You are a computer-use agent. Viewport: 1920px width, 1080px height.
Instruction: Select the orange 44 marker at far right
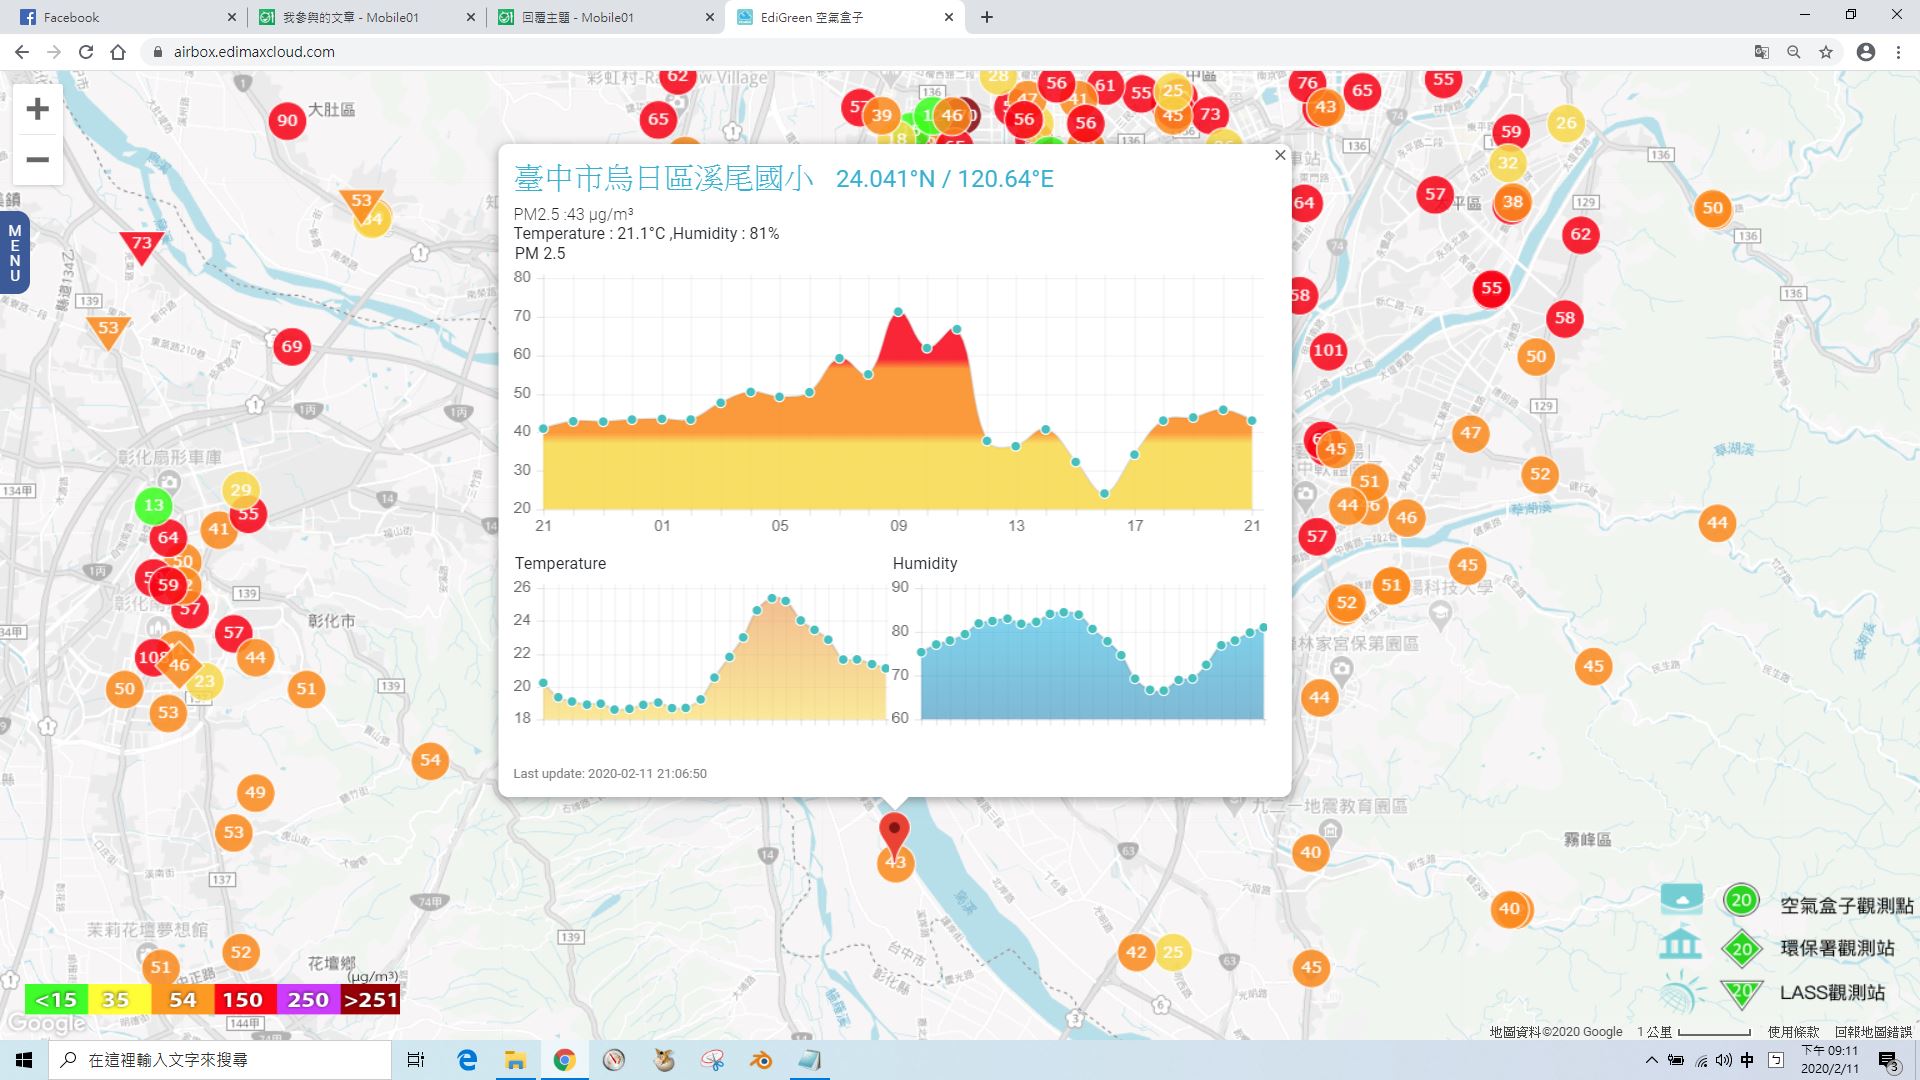click(x=1717, y=522)
